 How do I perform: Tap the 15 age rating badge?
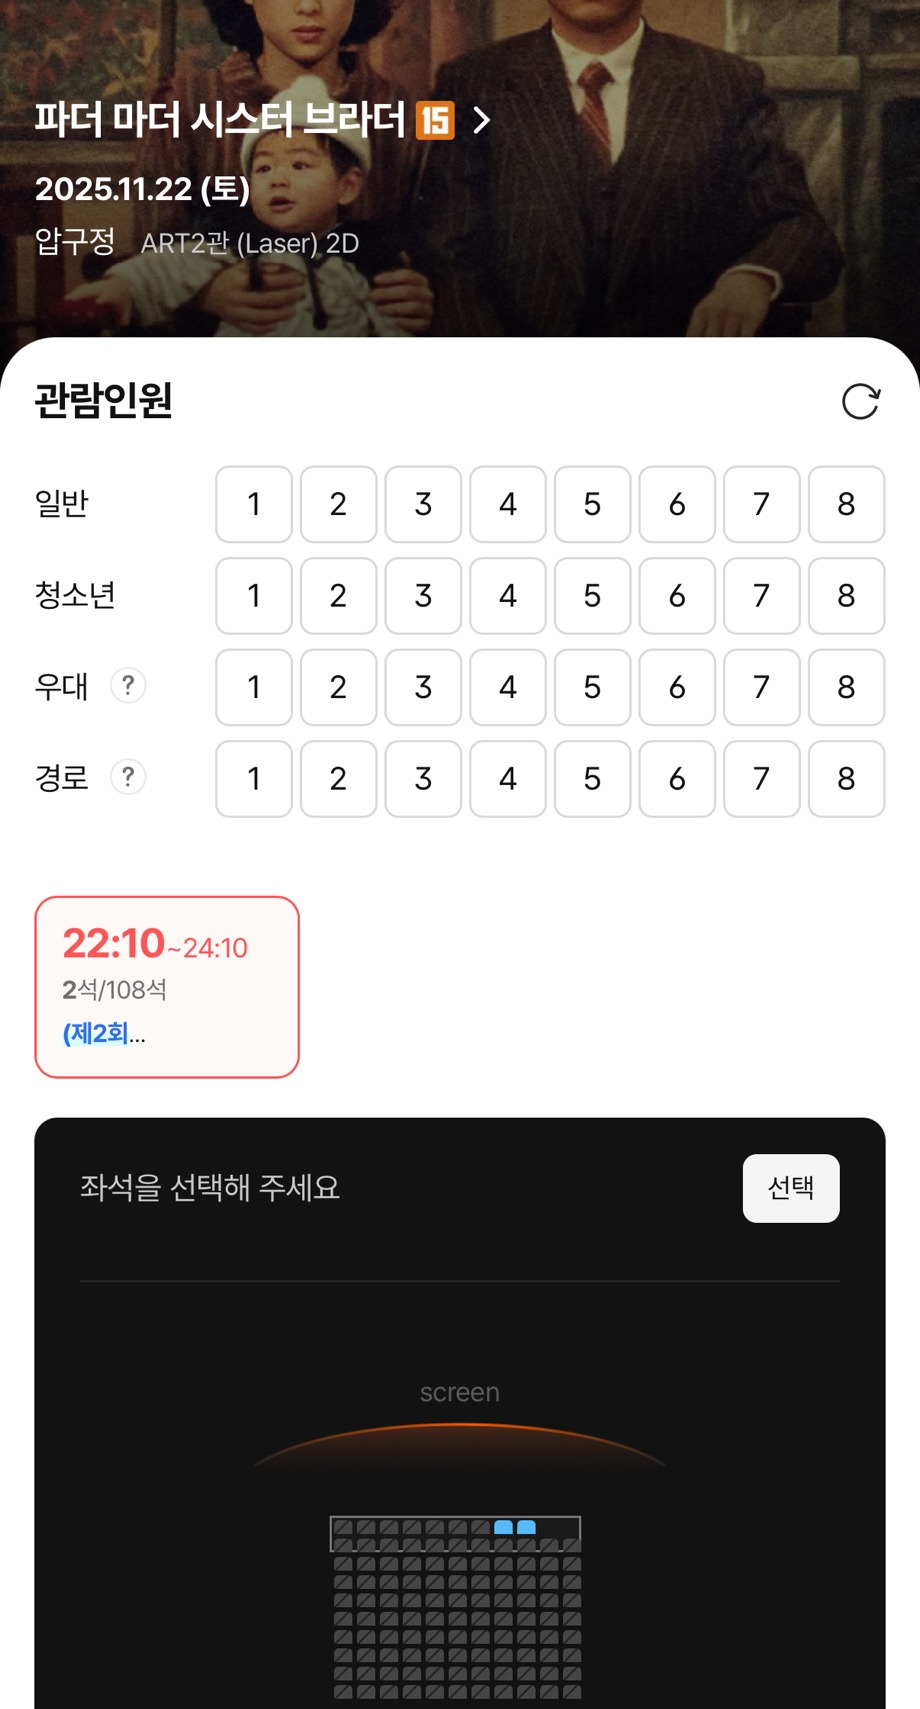435,121
